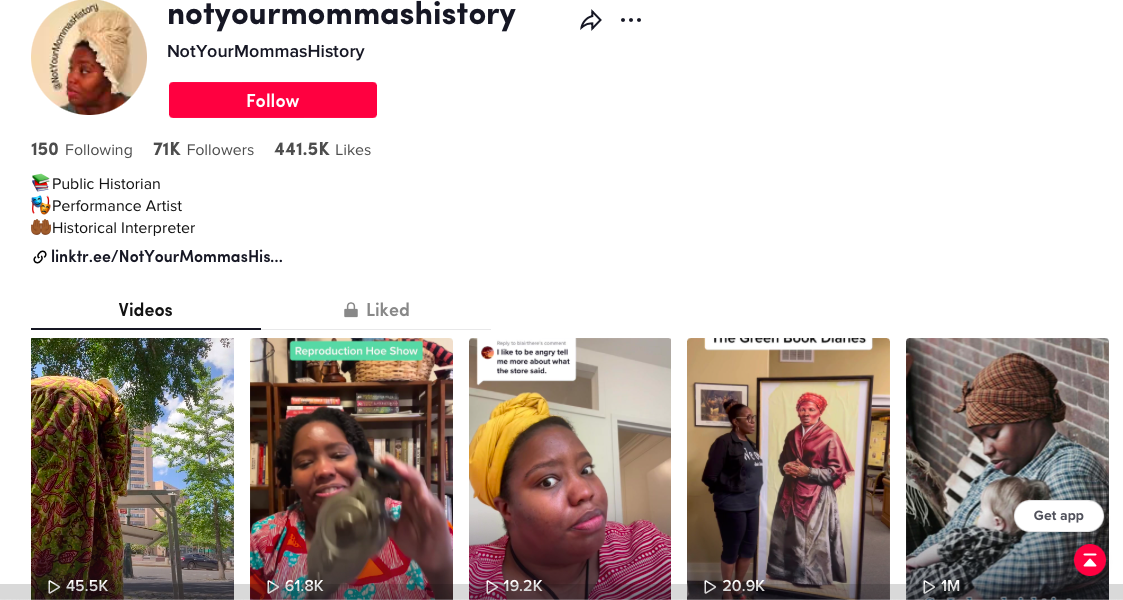1123x600 pixels.
Task: Open the linktr.ee/NotYourMommasHis link
Action: coord(167,257)
